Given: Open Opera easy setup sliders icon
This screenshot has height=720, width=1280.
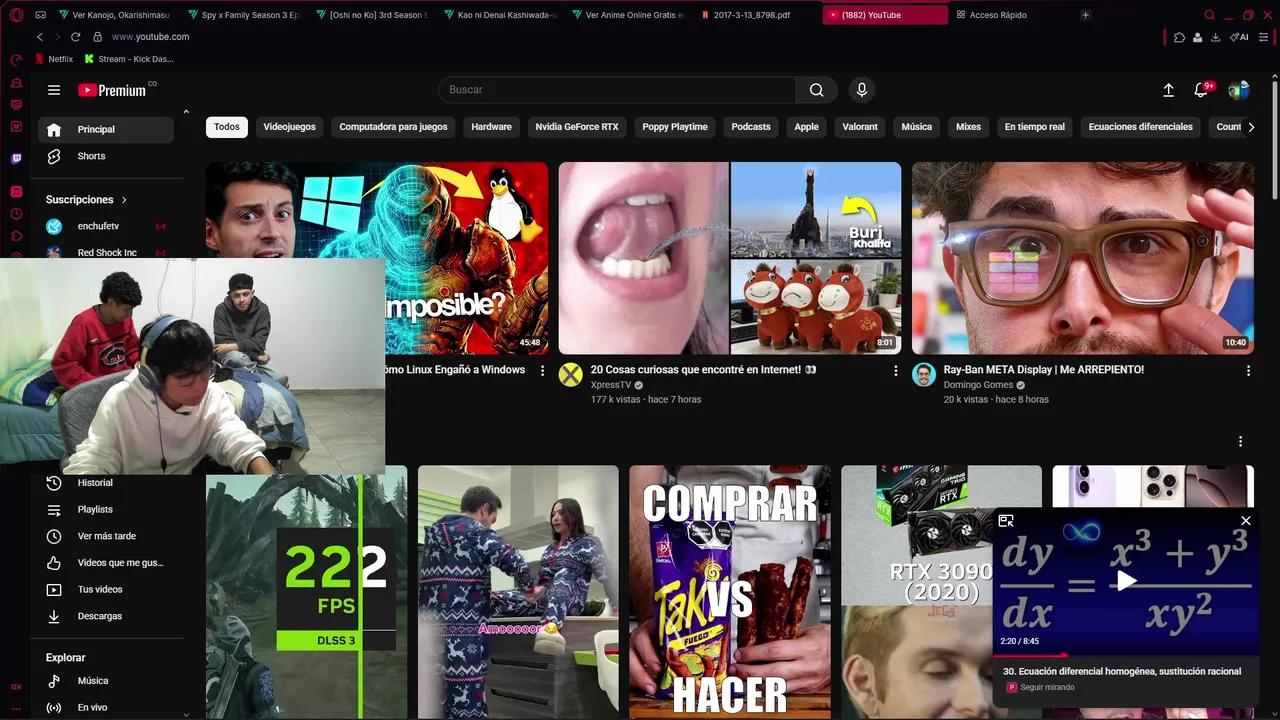Looking at the screenshot, I should pos(1265,37).
